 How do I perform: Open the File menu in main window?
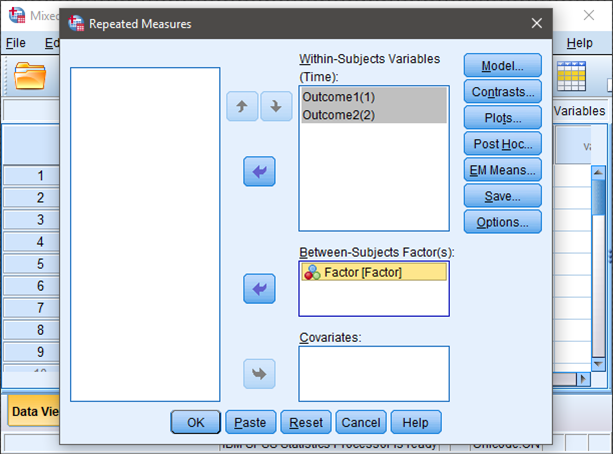(x=16, y=43)
